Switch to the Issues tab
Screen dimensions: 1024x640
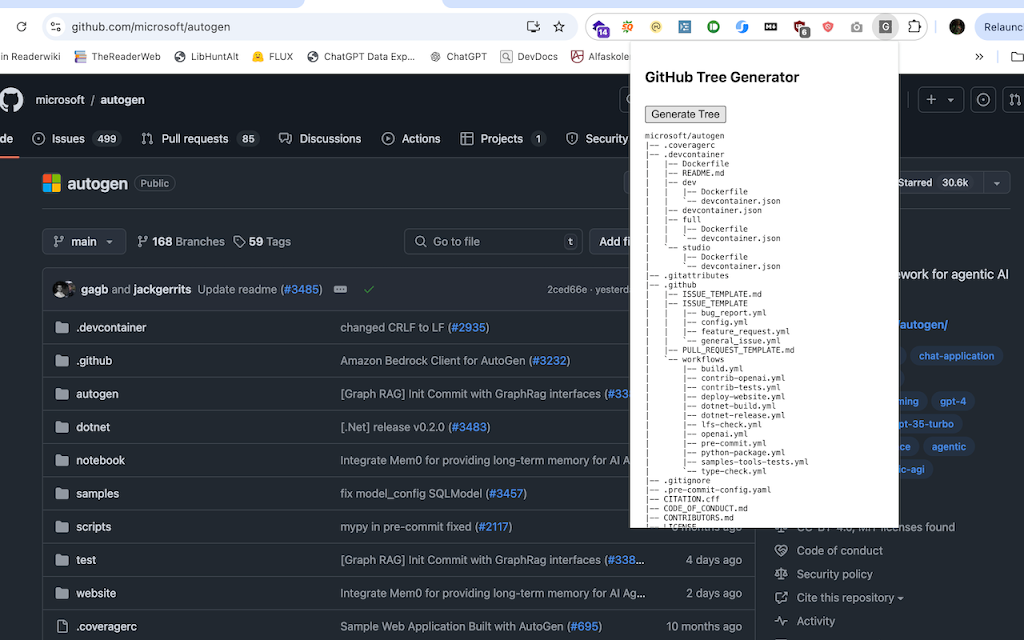(76, 138)
